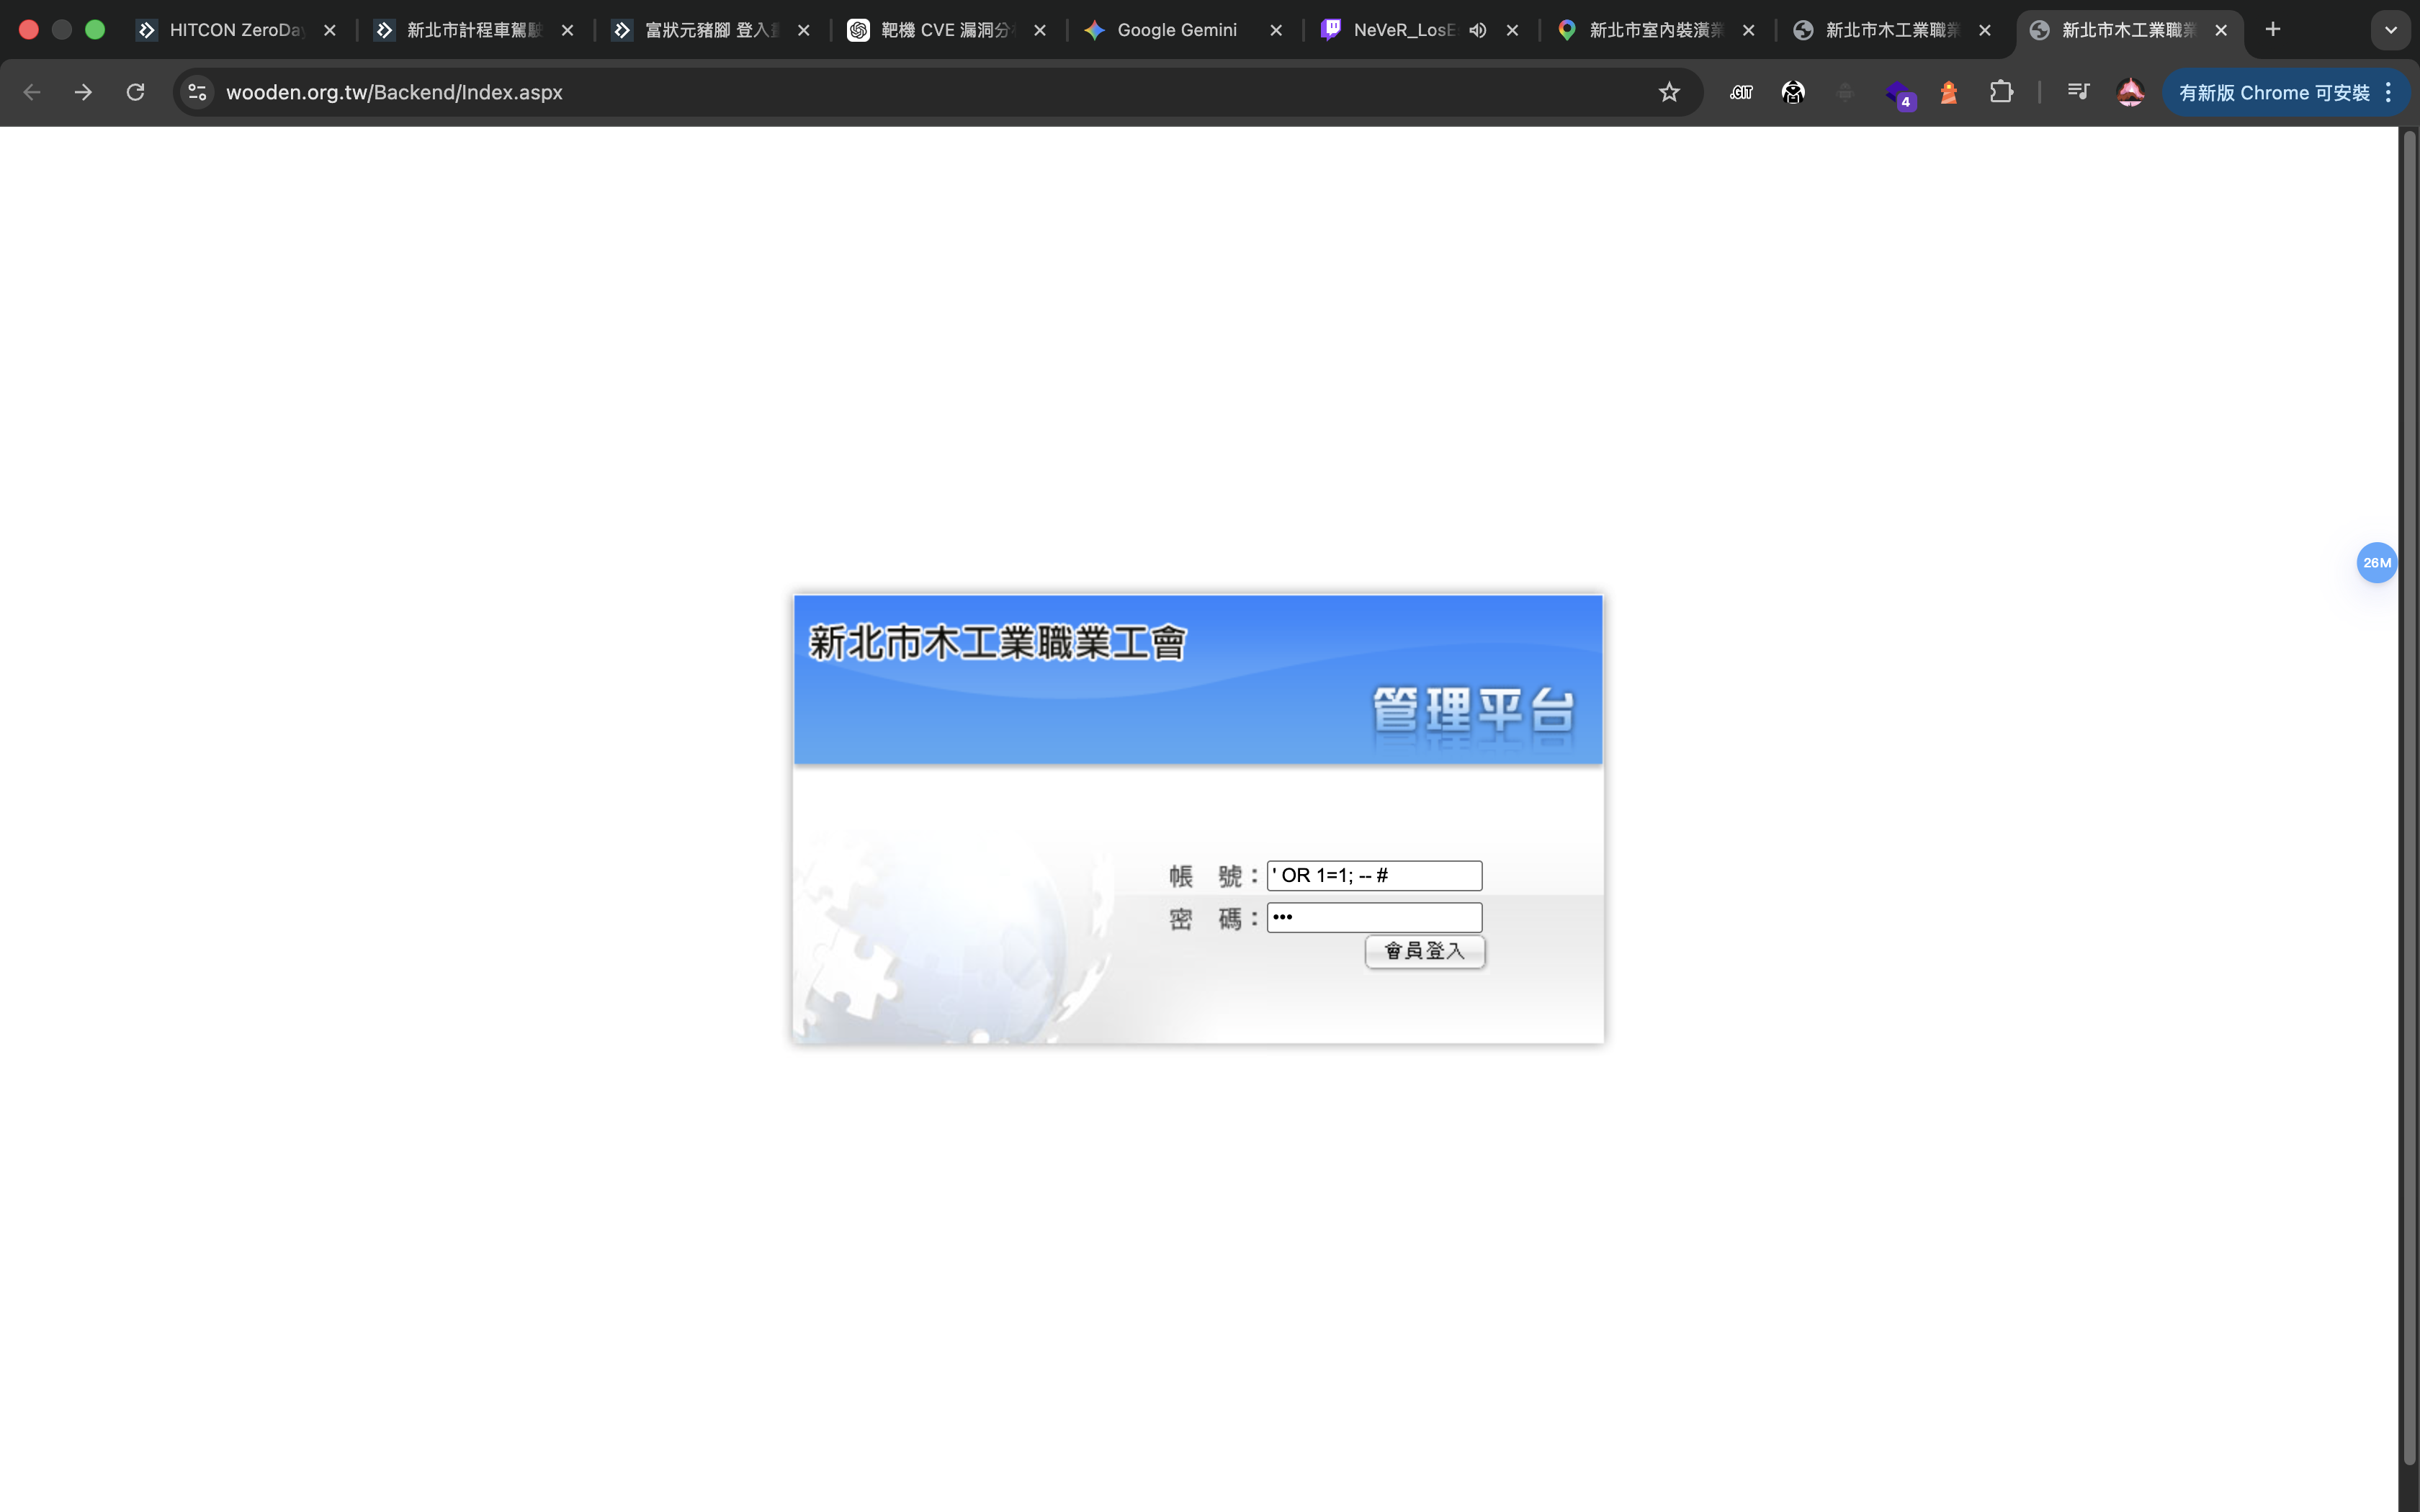Close the 富狀元豬腳 tab
Screen dimensions: 2420x1512
click(803, 30)
